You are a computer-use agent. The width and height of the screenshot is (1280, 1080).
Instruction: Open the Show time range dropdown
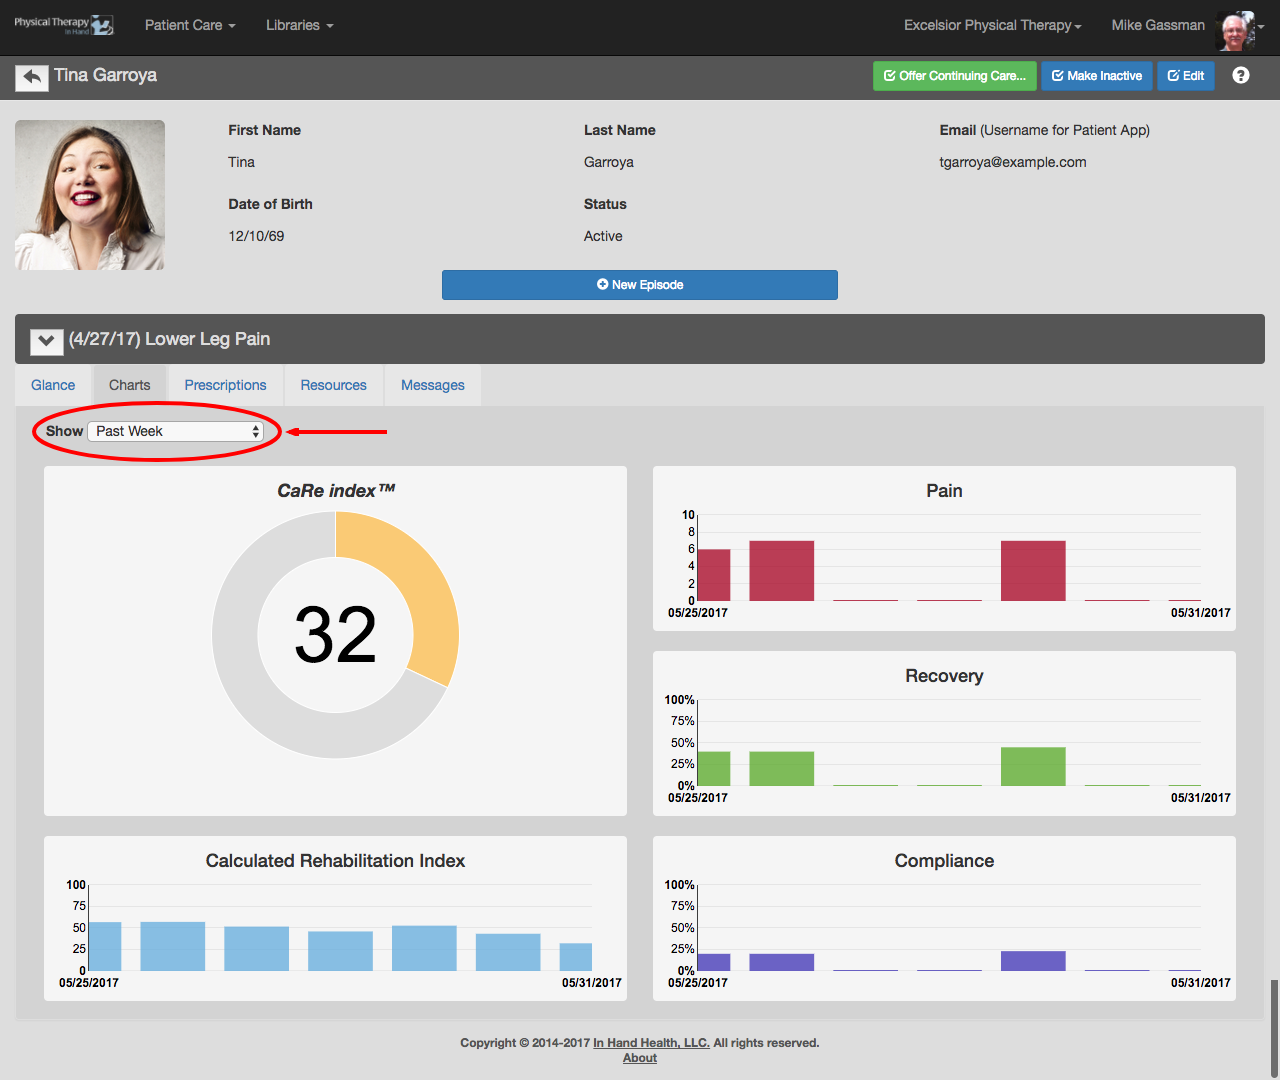pos(176,431)
